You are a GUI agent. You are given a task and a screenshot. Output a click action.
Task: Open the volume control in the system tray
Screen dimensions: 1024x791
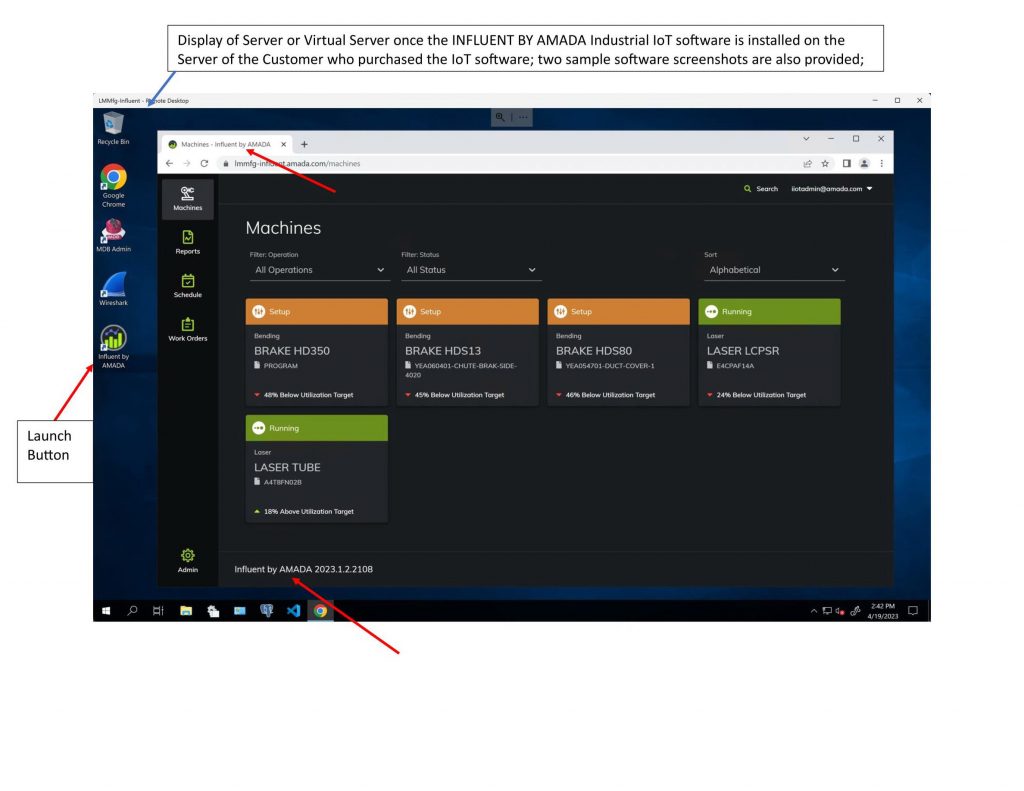click(840, 611)
